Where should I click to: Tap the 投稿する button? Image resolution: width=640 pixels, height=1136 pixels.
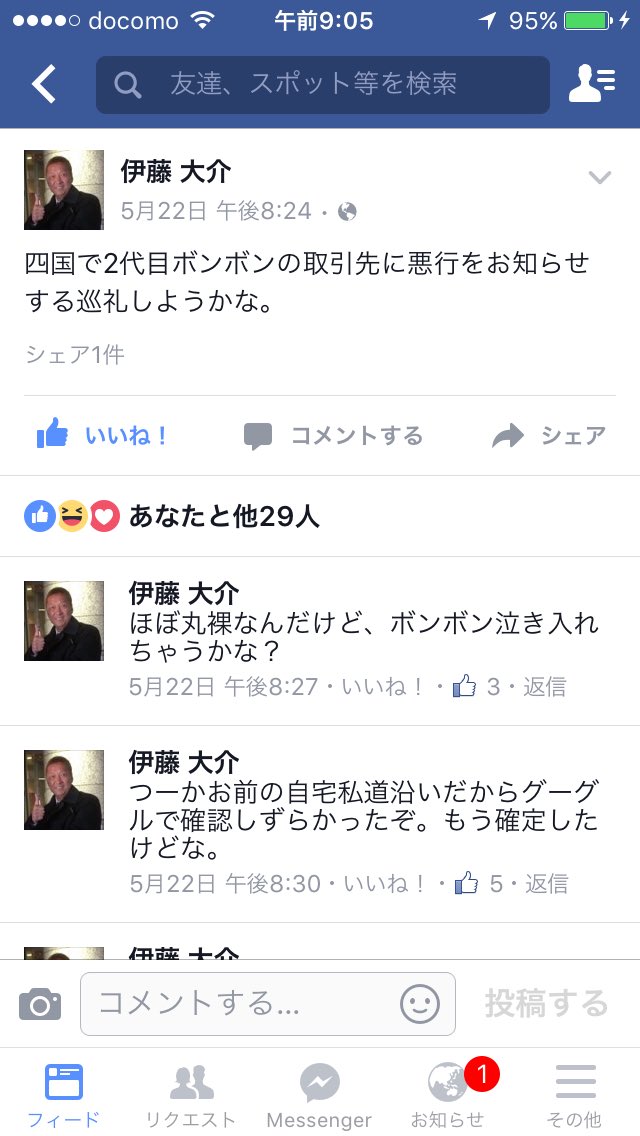tap(547, 1003)
